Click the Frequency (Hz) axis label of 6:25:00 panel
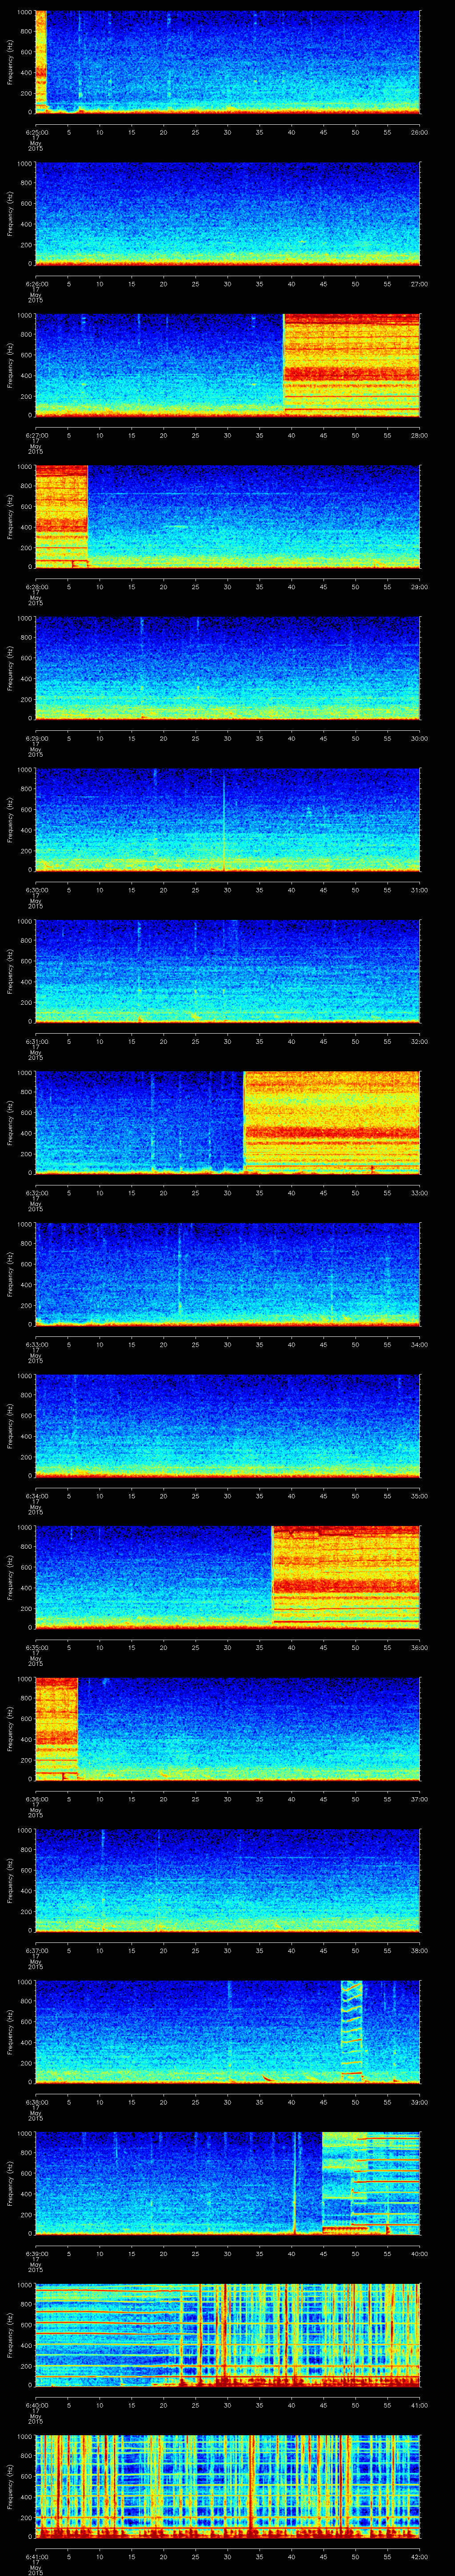Screen dimensions: 455x2576 click(10, 62)
